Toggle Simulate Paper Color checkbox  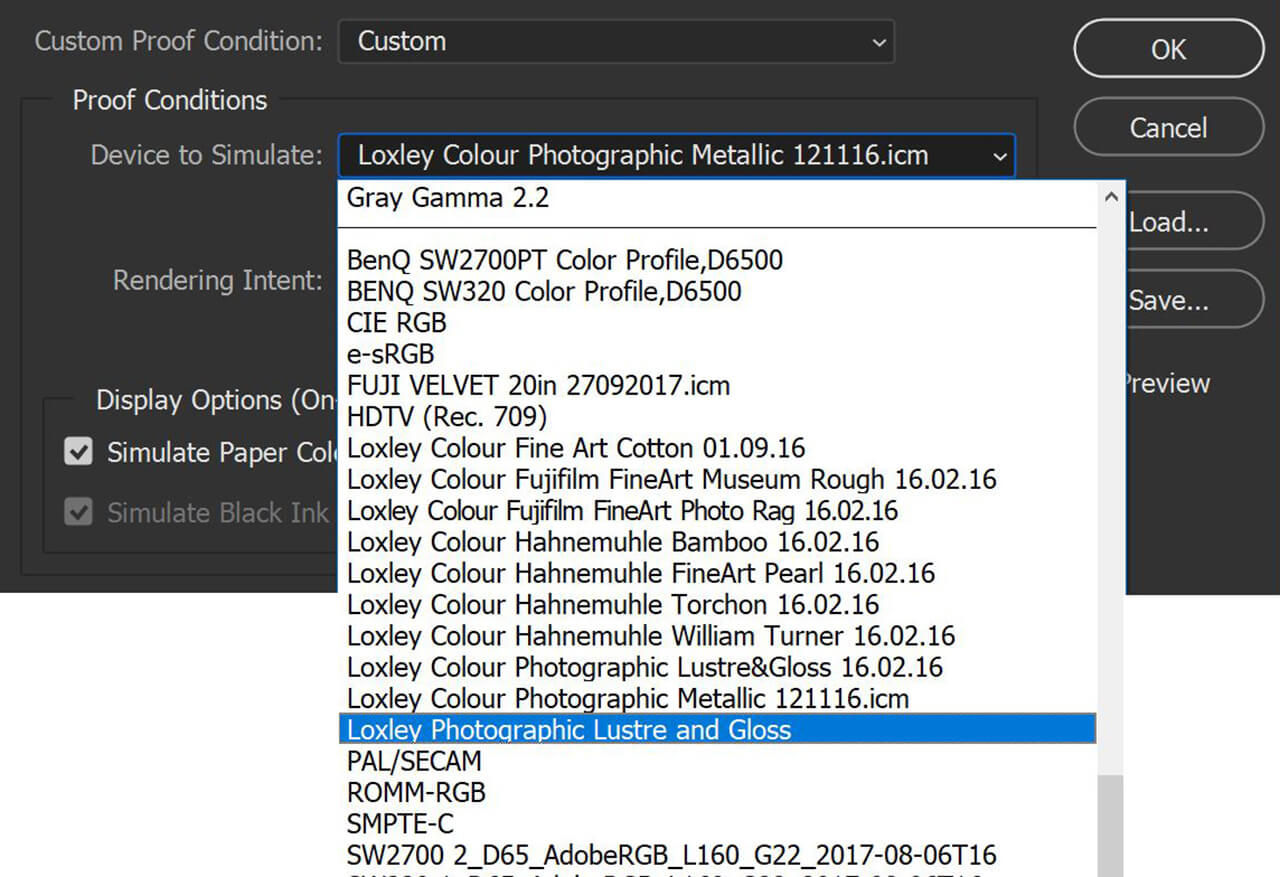click(x=78, y=452)
